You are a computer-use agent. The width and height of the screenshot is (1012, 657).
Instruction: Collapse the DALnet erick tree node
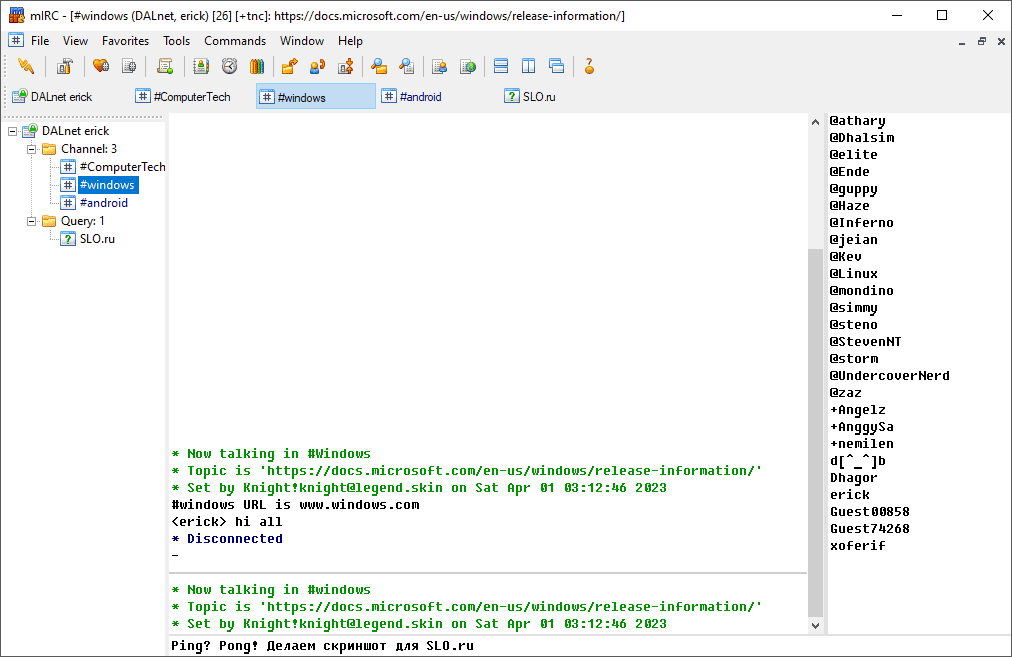[12, 131]
